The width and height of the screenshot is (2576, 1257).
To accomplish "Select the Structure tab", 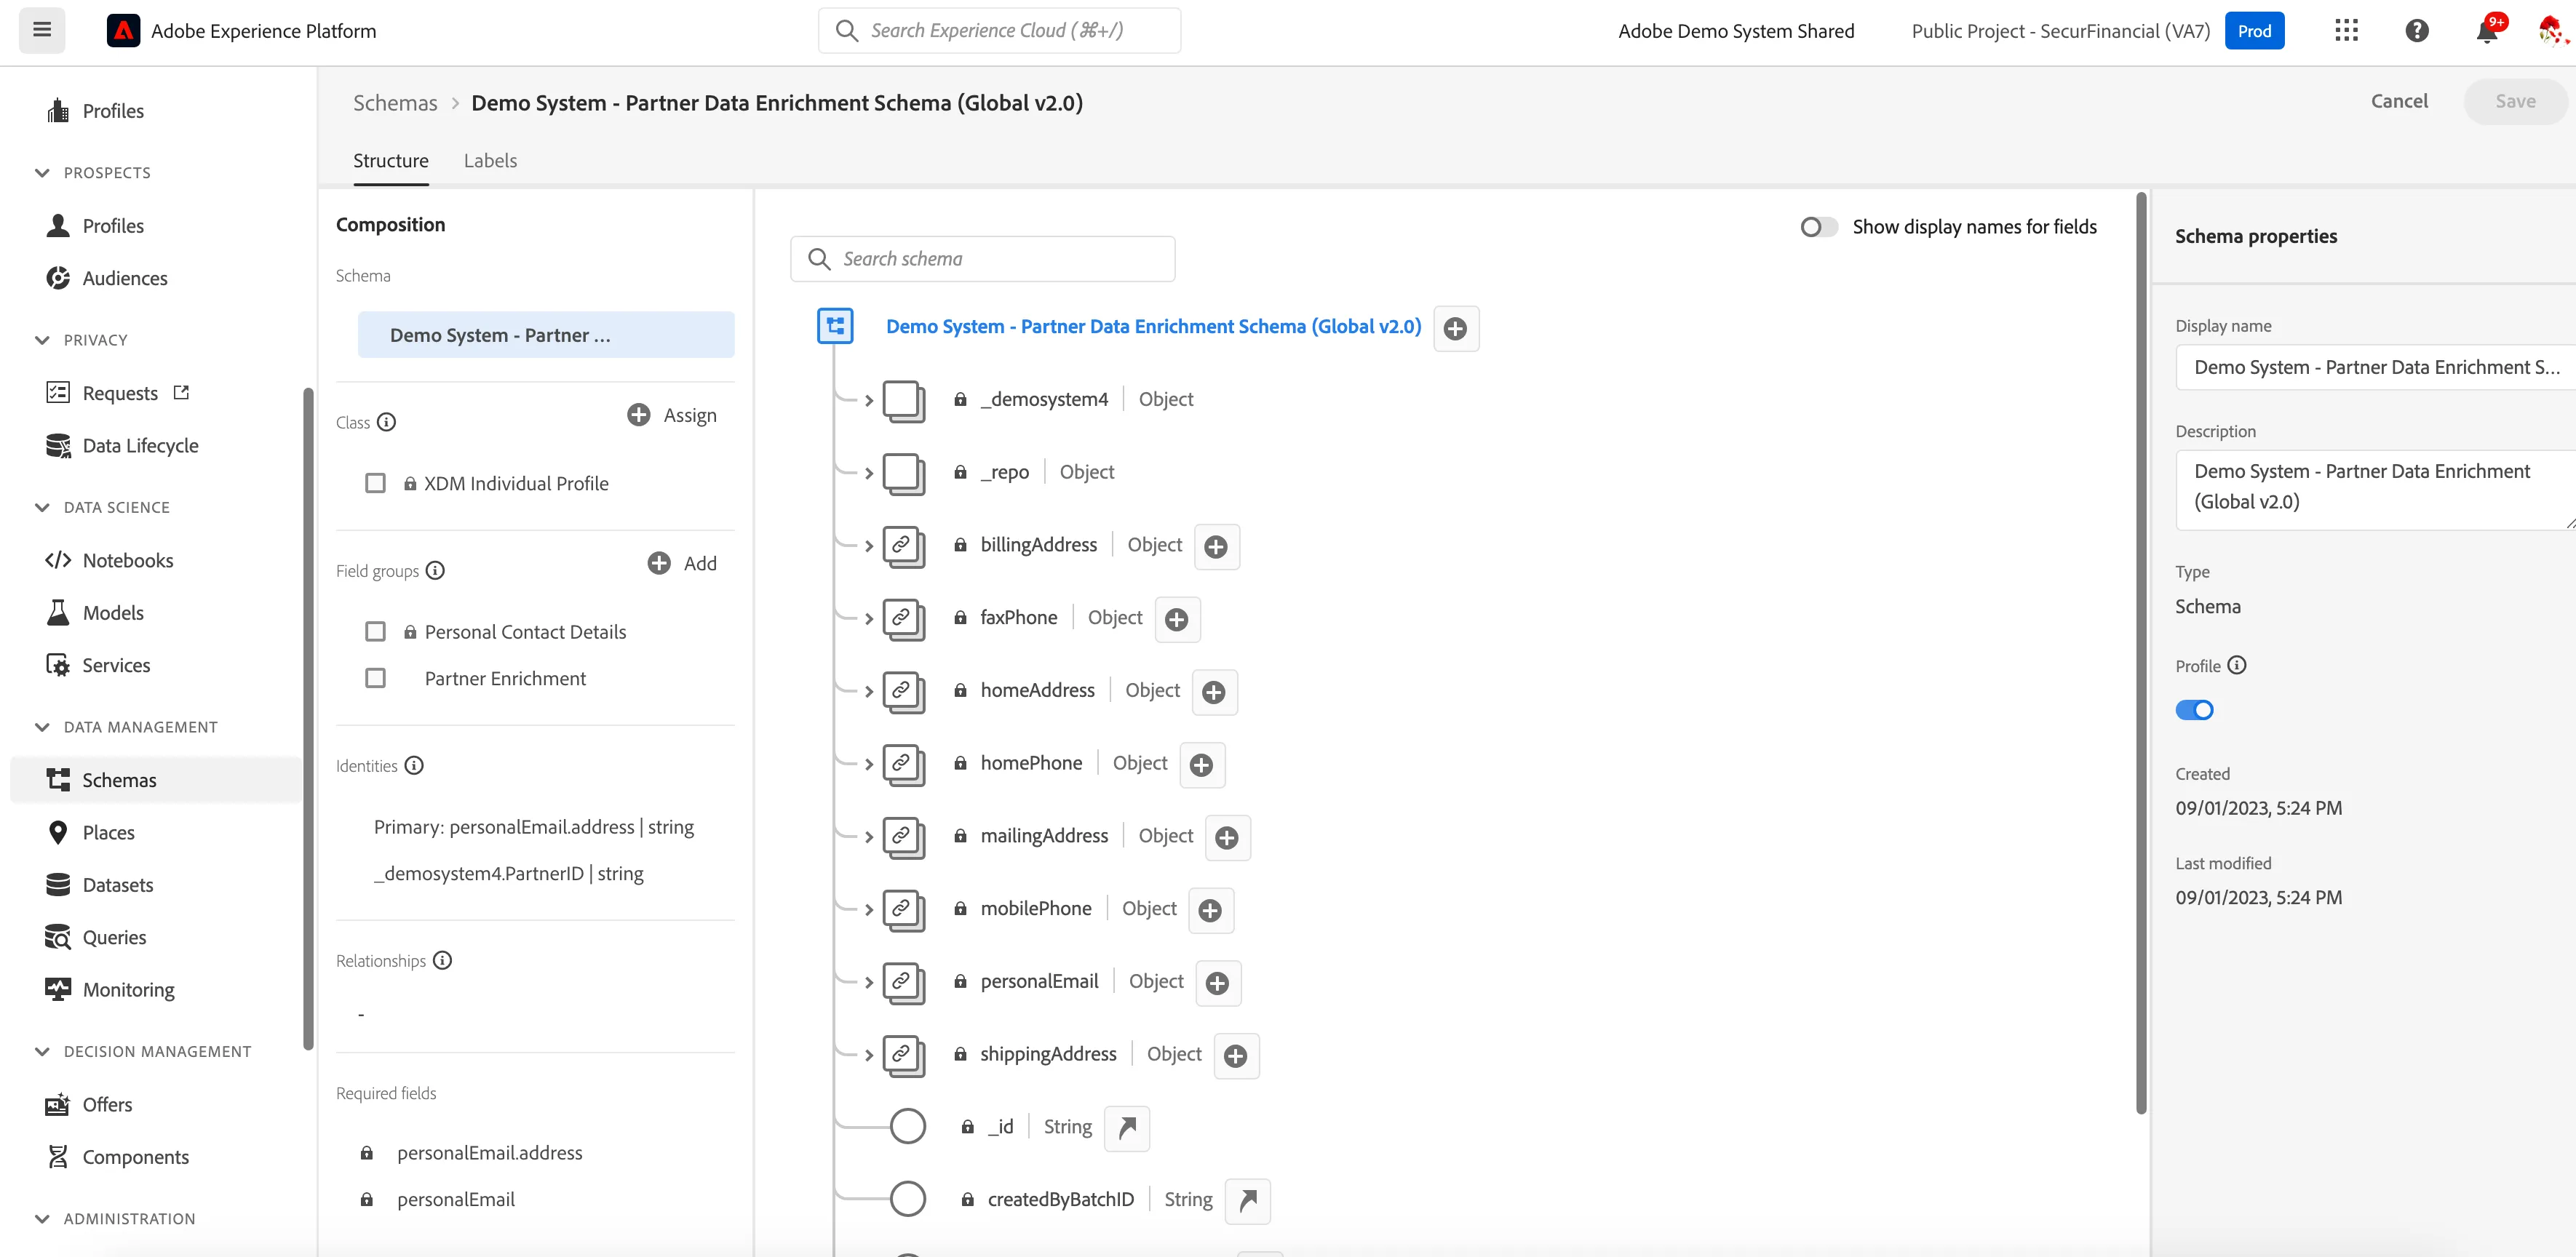I will pyautogui.click(x=390, y=160).
